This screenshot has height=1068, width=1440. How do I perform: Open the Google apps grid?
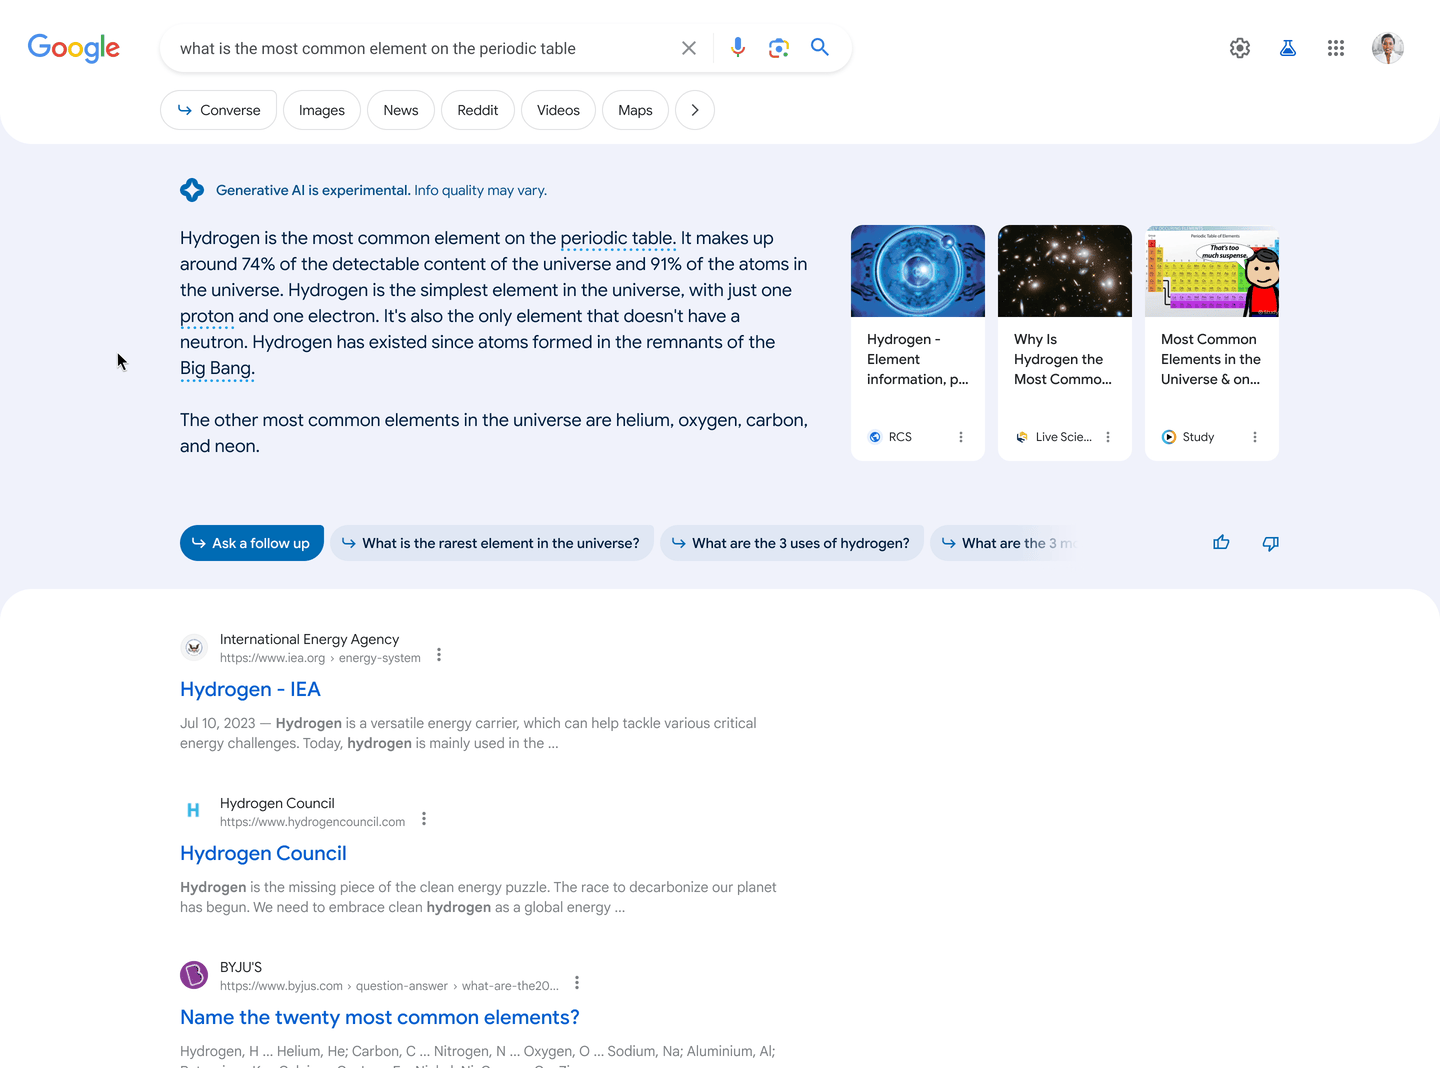pyautogui.click(x=1335, y=47)
